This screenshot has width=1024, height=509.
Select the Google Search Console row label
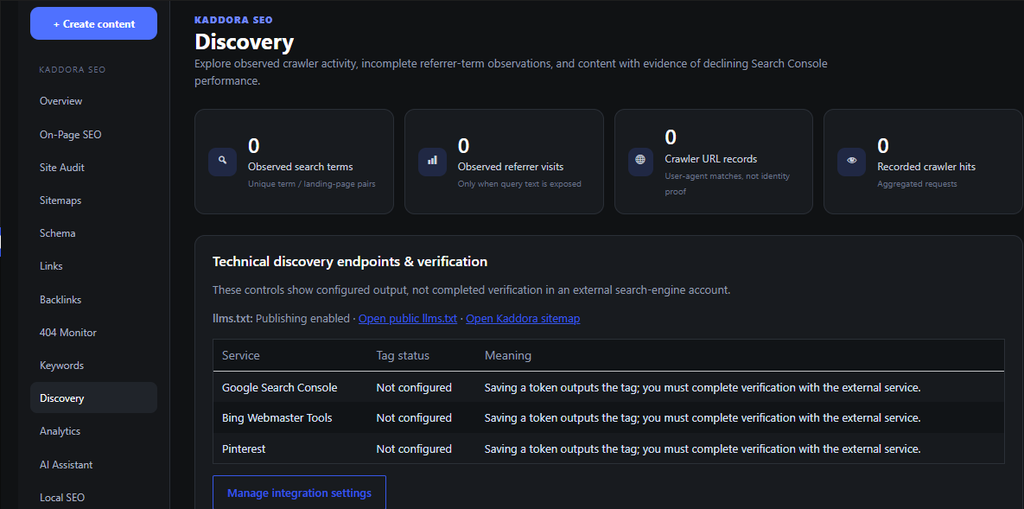click(280, 387)
